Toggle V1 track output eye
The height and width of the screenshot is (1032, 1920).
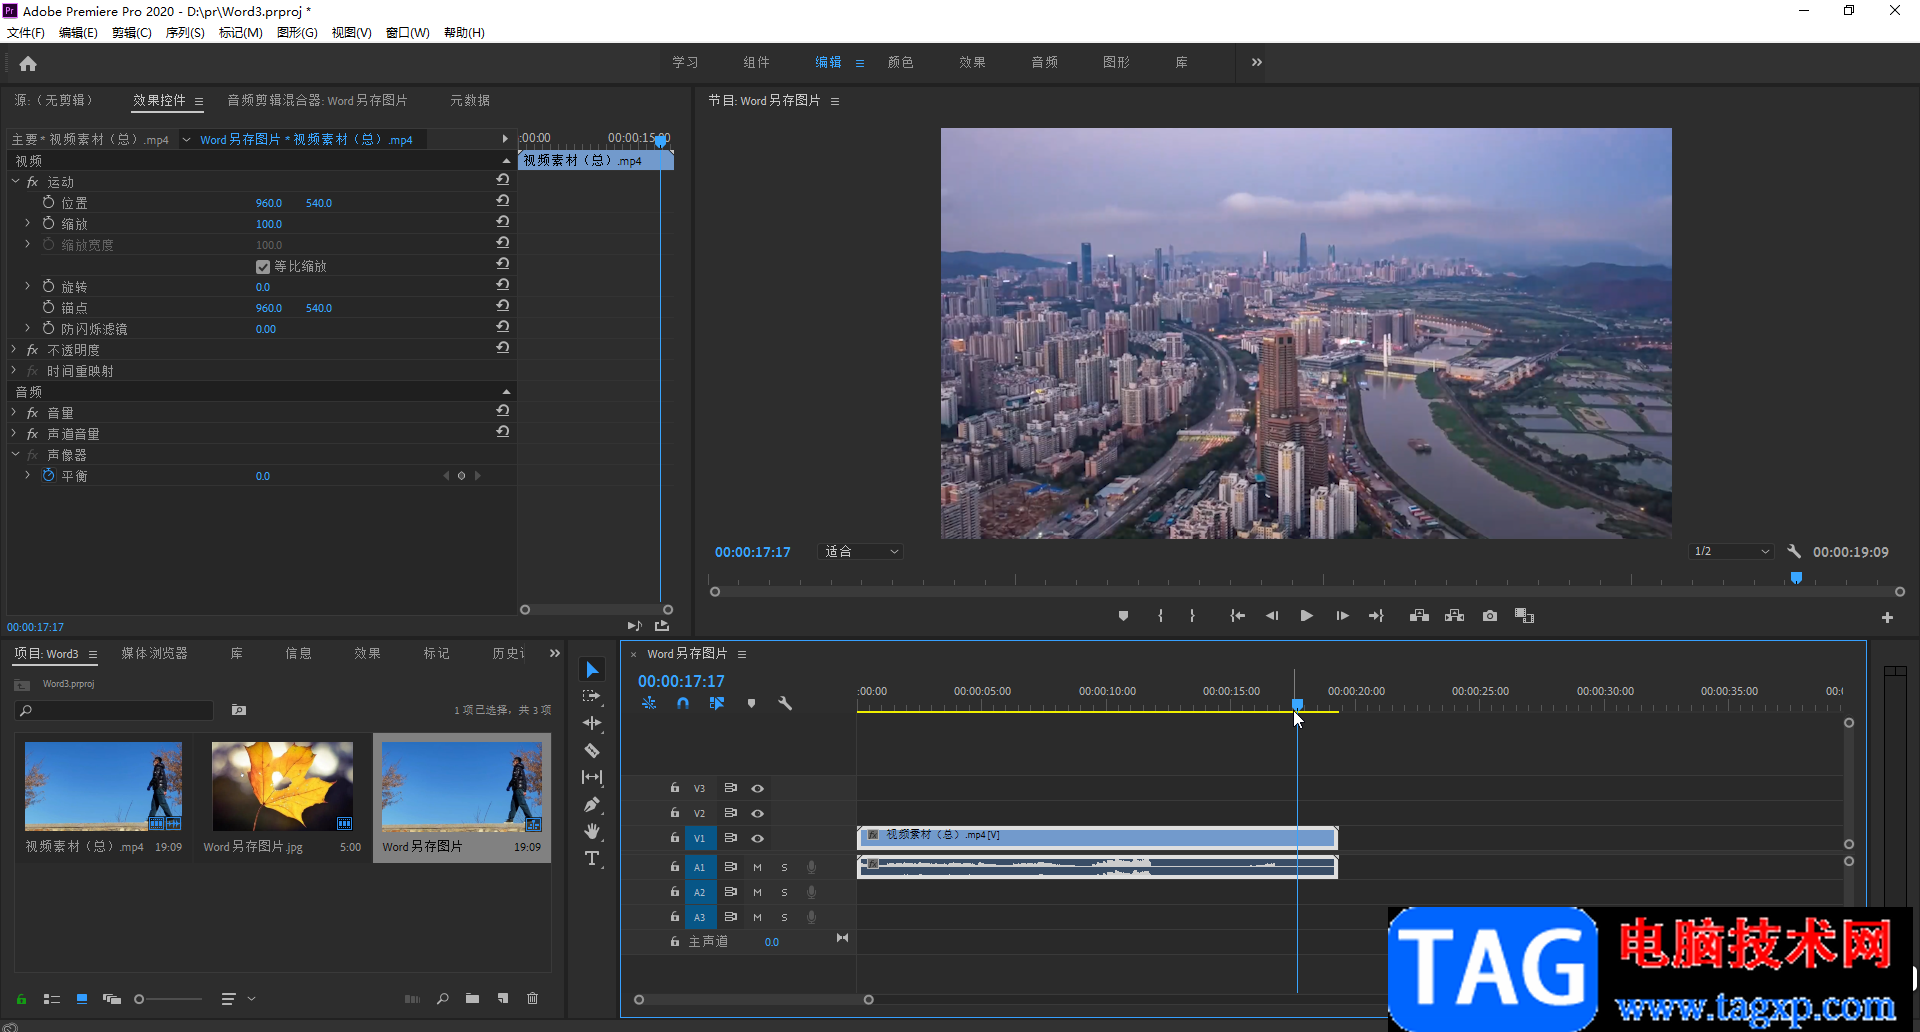[757, 838]
